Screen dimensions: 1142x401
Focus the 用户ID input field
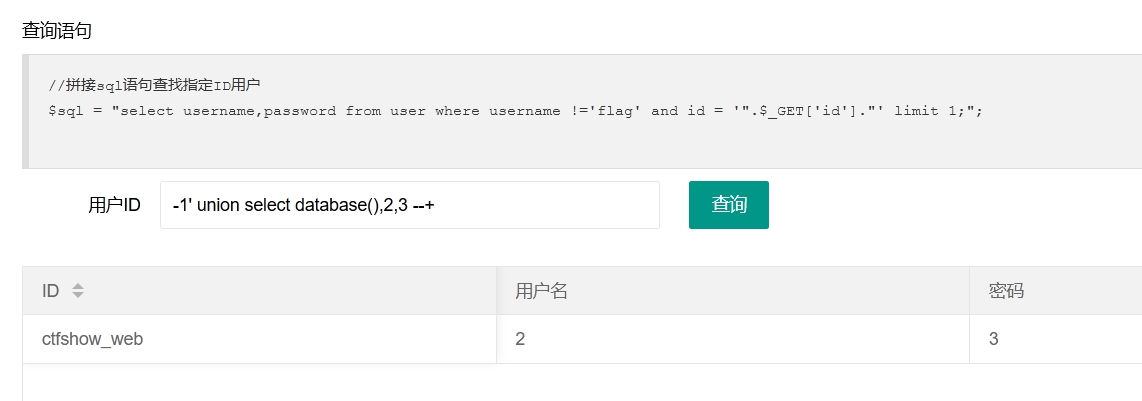[410, 205]
